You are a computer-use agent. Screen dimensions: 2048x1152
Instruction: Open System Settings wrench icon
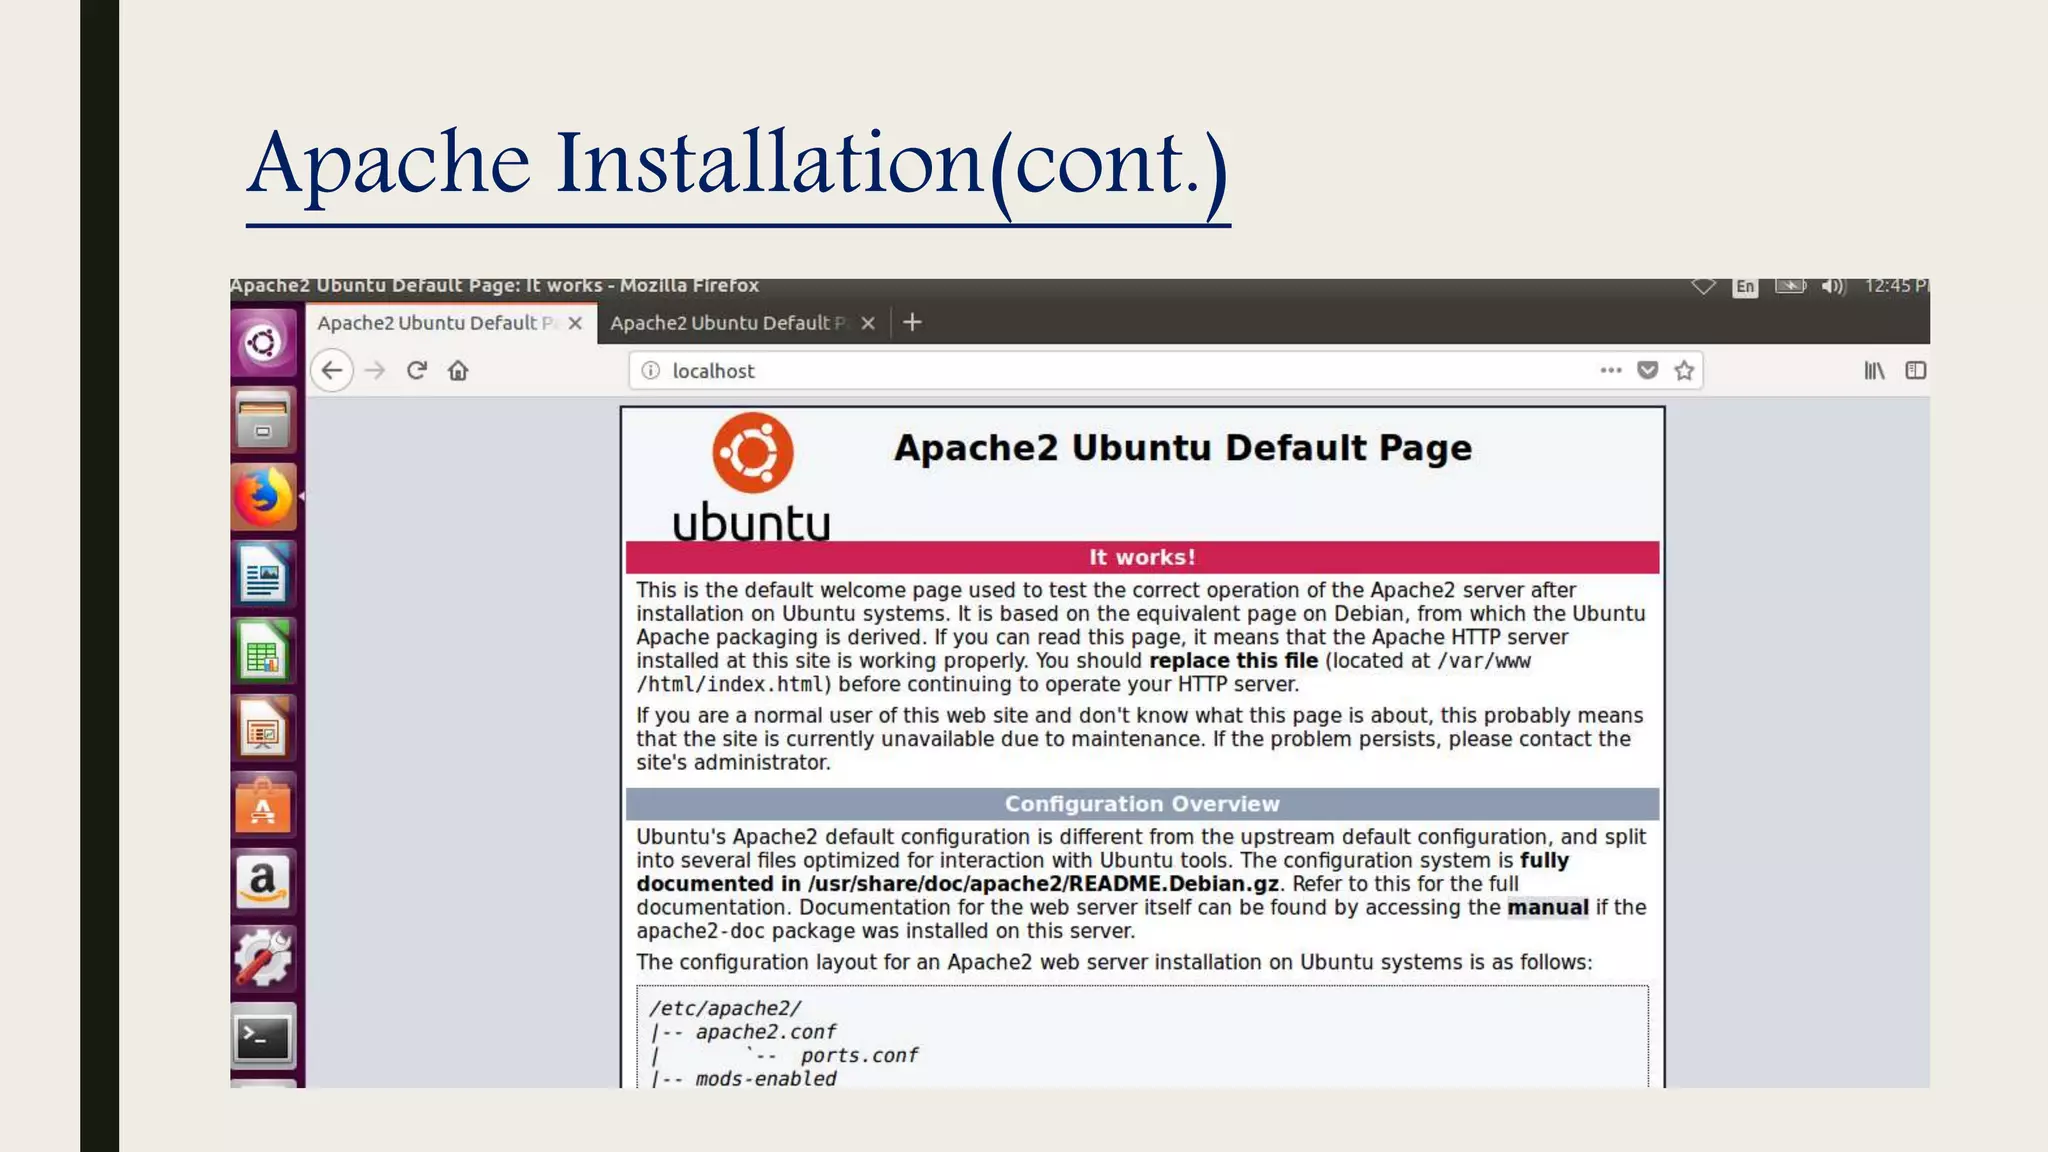pos(264,959)
